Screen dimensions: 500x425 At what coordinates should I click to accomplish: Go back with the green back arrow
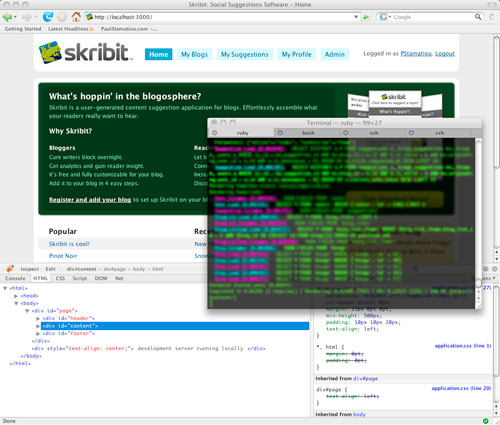pos(7,17)
